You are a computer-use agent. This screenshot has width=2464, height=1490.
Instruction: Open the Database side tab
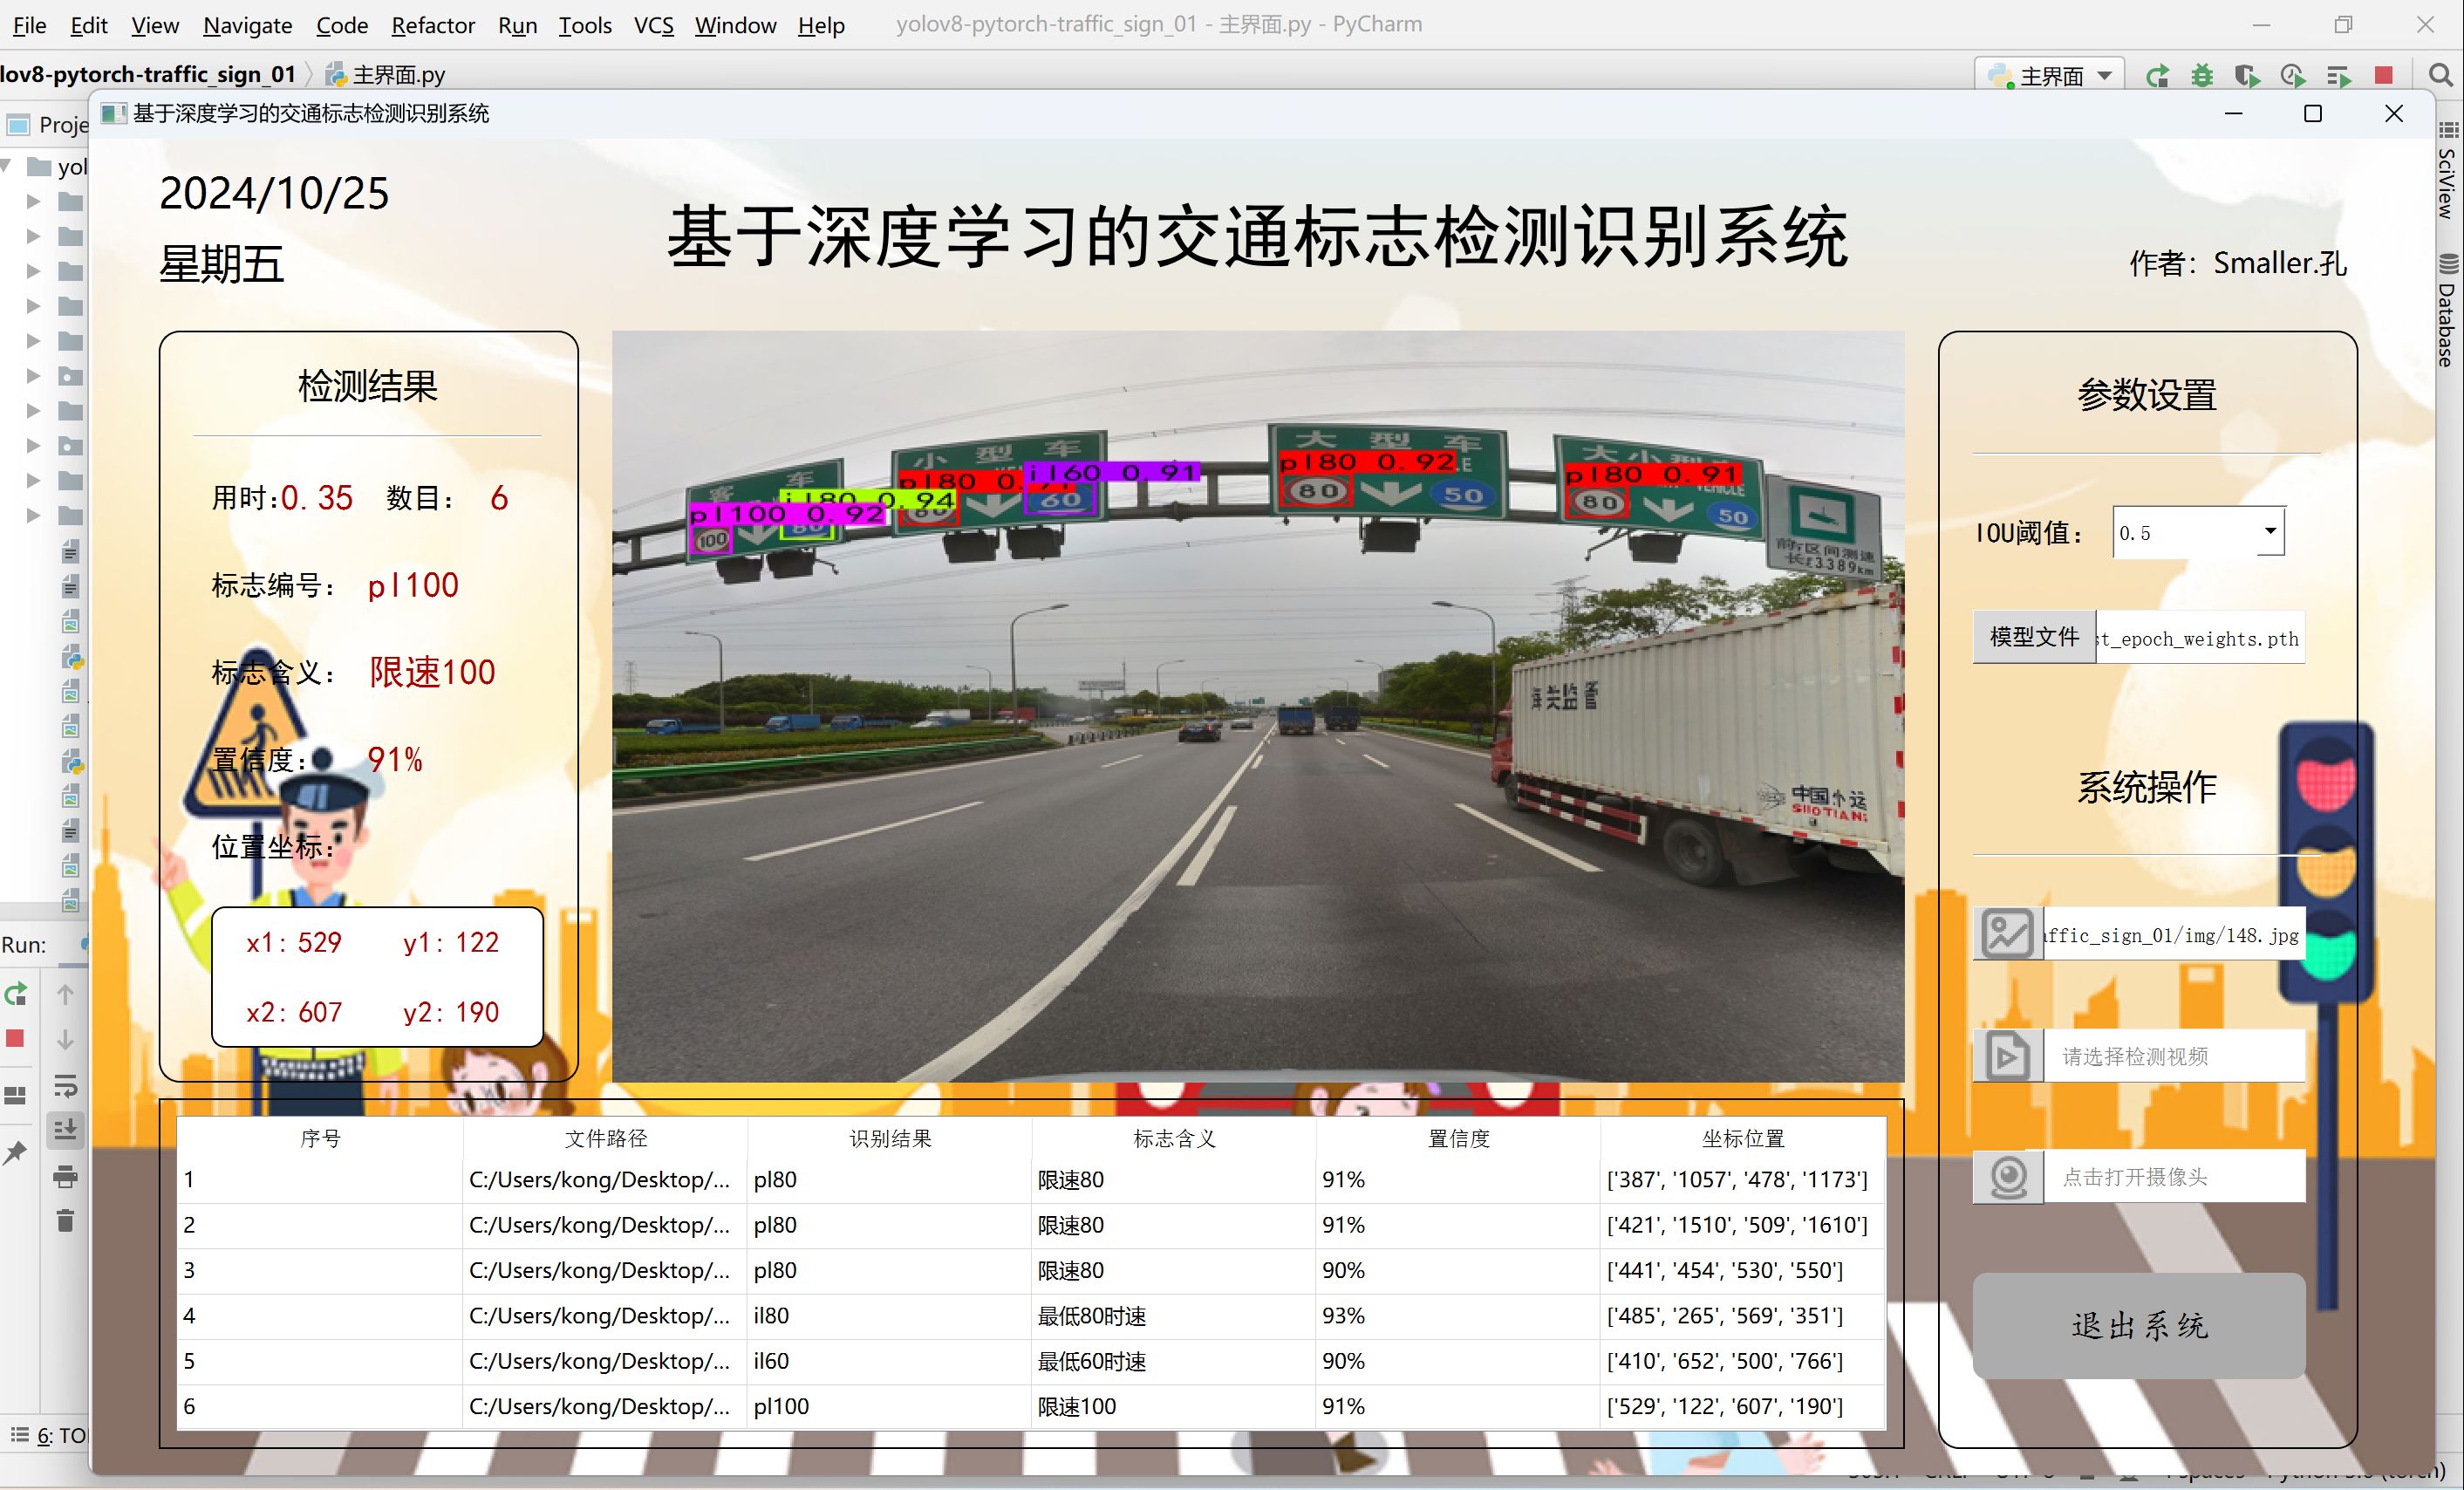pyautogui.click(x=2447, y=313)
